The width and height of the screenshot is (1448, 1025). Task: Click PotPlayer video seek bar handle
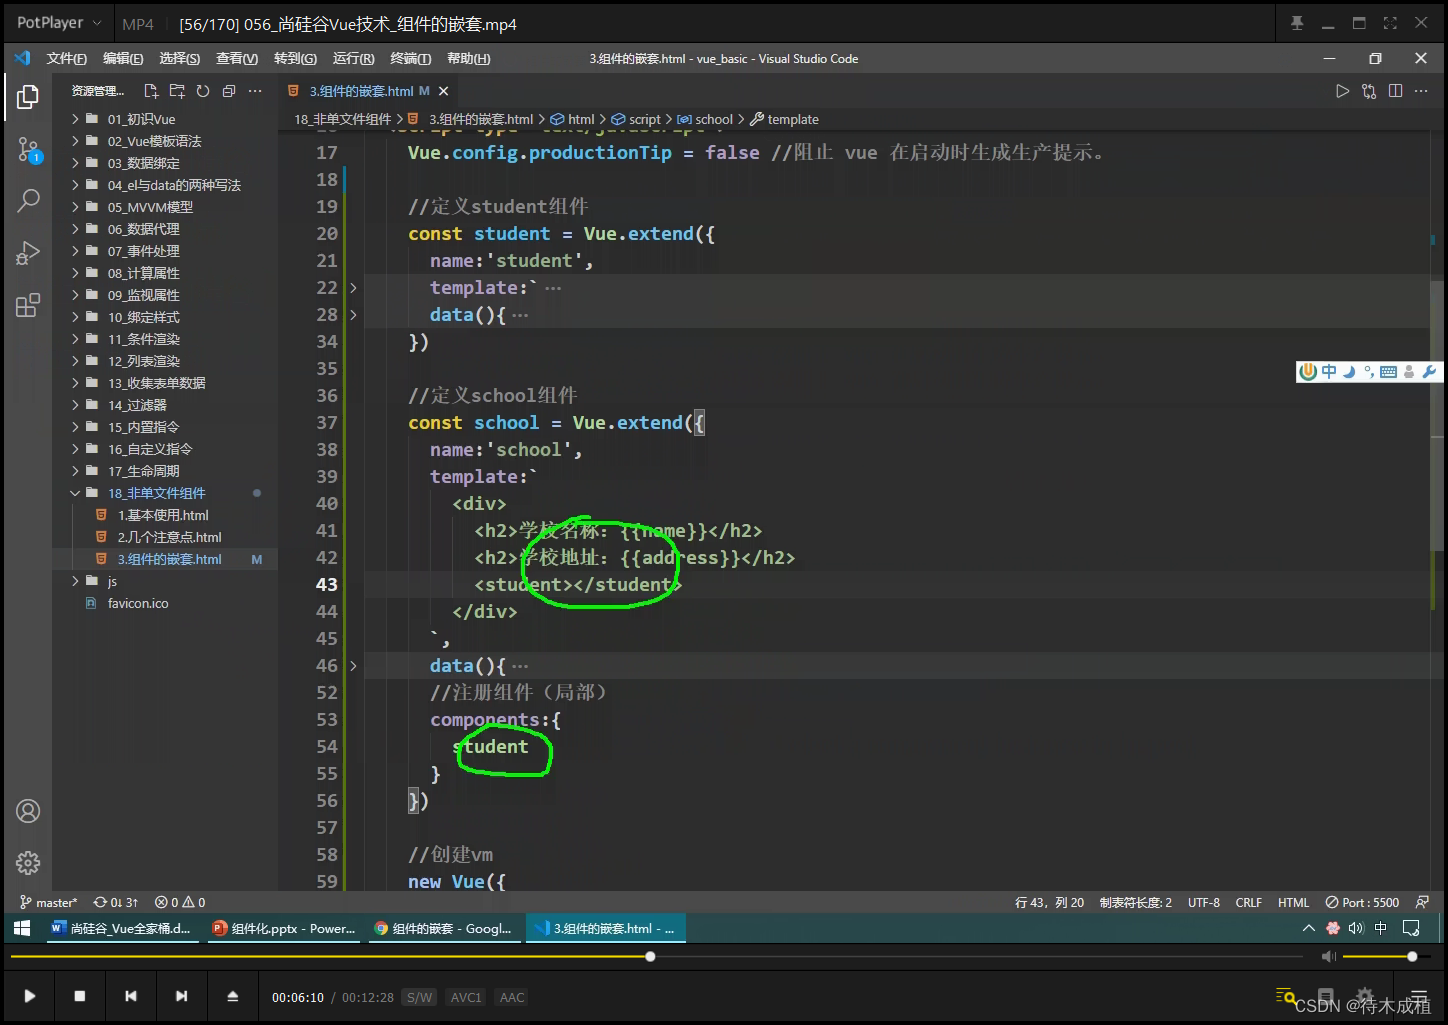[650, 957]
